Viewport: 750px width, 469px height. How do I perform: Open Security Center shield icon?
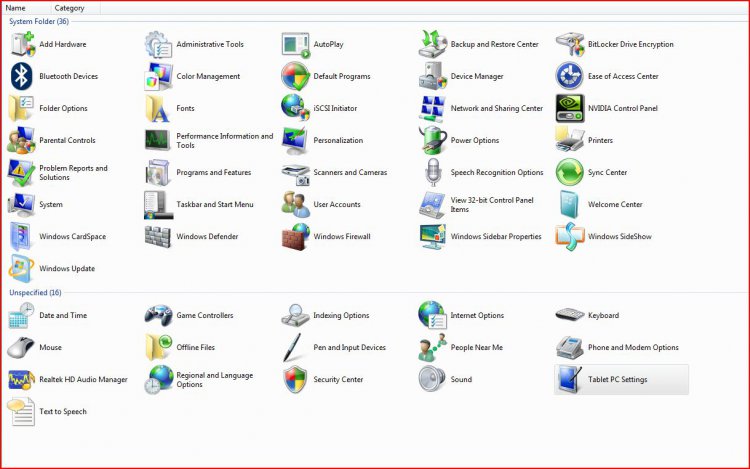point(296,379)
